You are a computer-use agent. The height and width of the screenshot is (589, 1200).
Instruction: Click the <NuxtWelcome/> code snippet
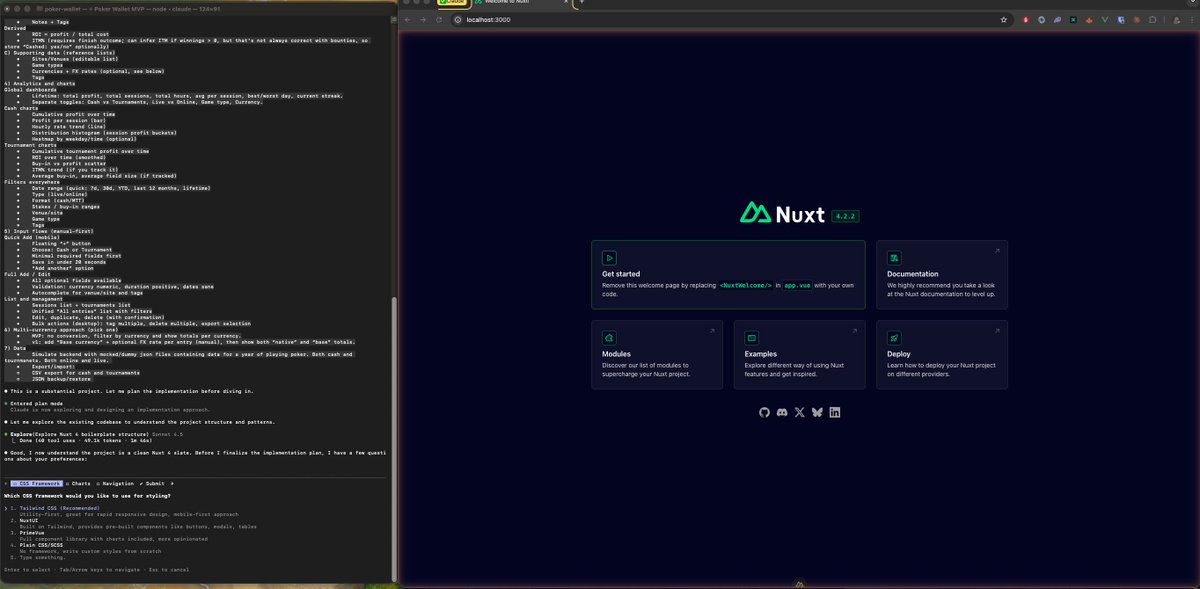point(746,285)
